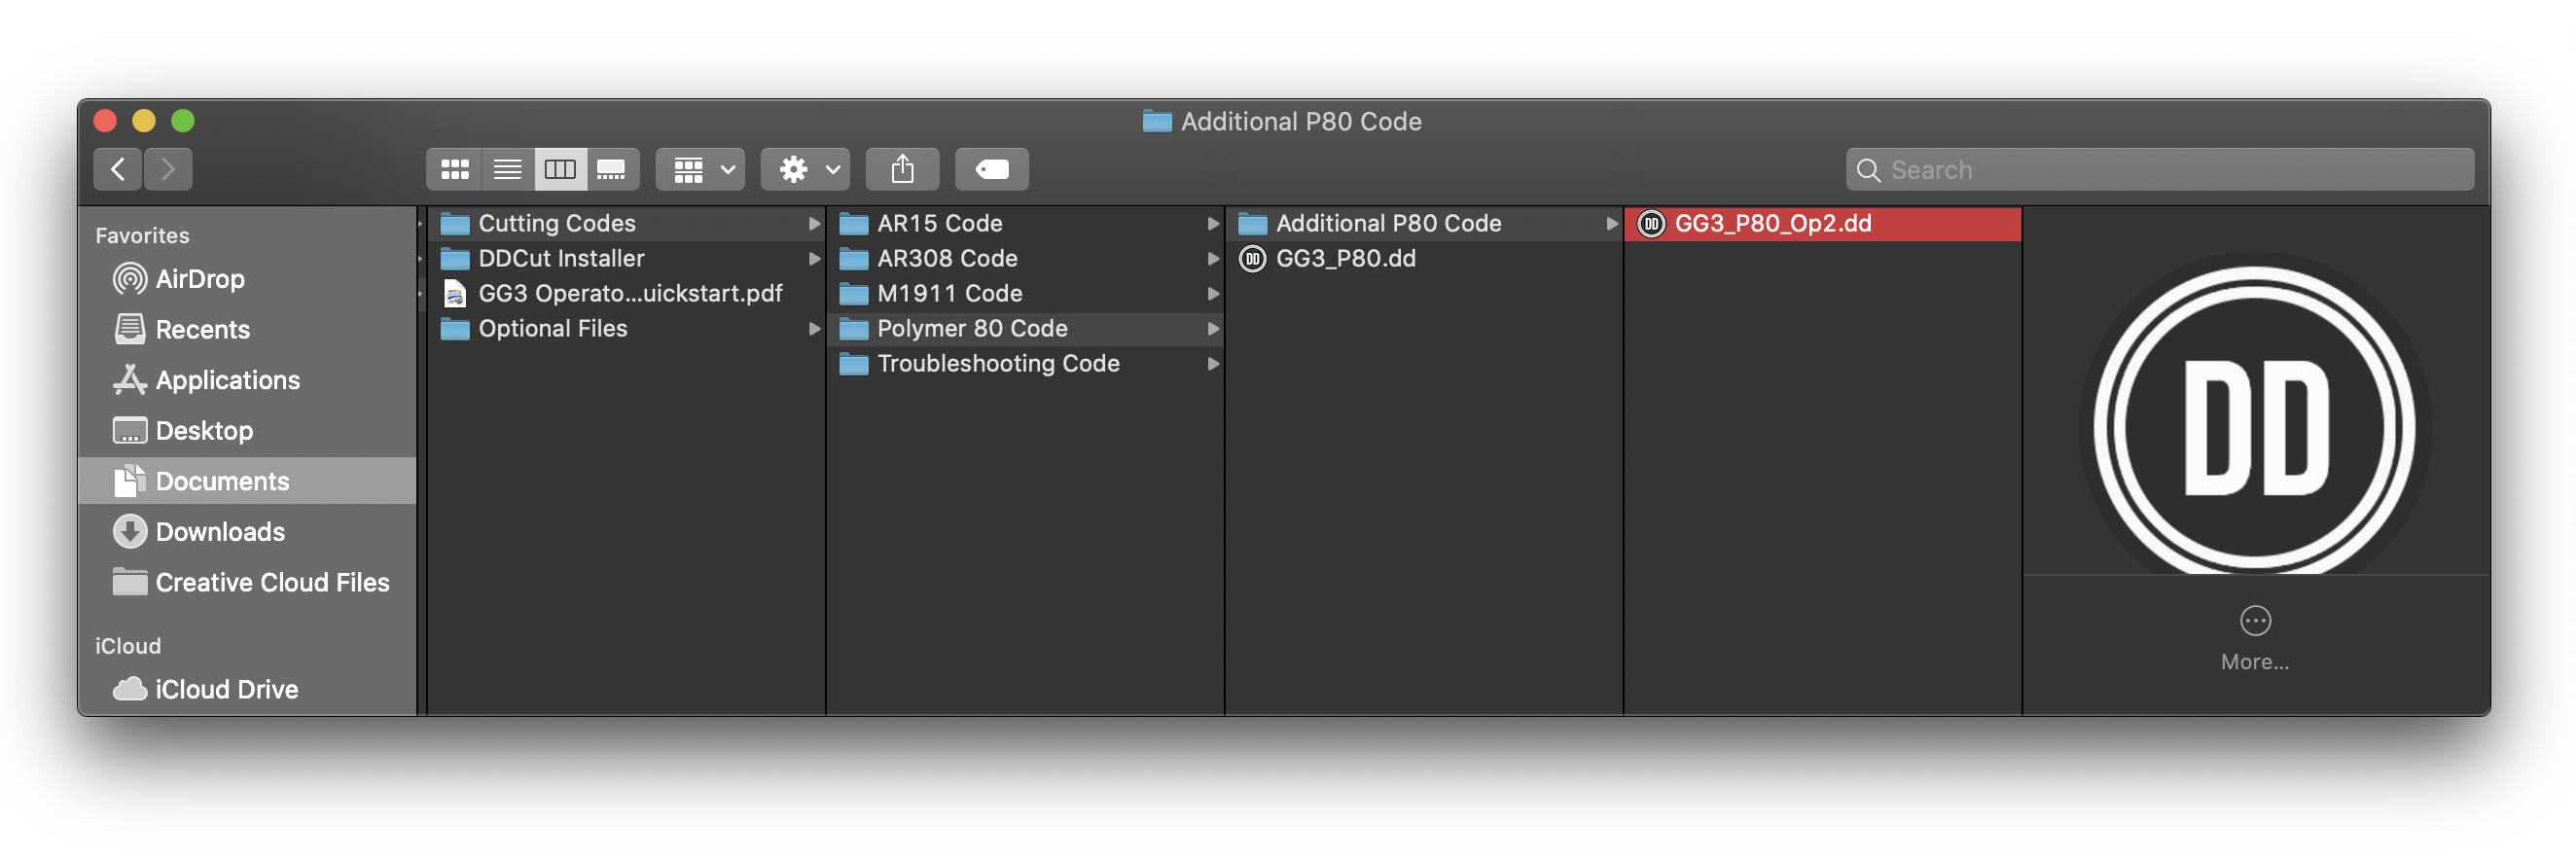Select Creative Cloud Files in sidebar

[x=272, y=583]
